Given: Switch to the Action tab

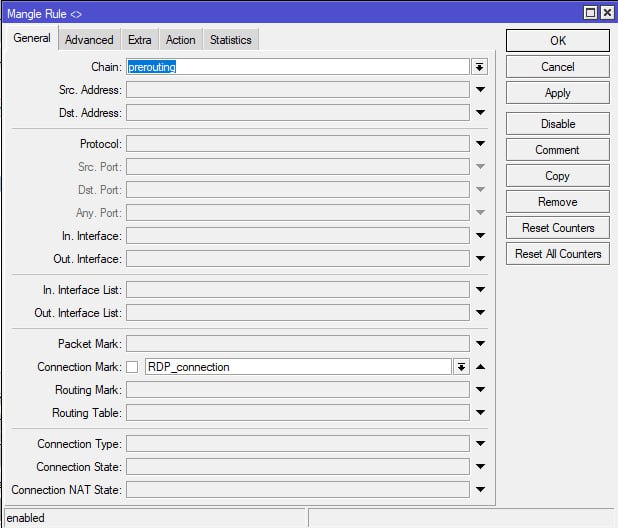Looking at the screenshot, I should click(181, 40).
